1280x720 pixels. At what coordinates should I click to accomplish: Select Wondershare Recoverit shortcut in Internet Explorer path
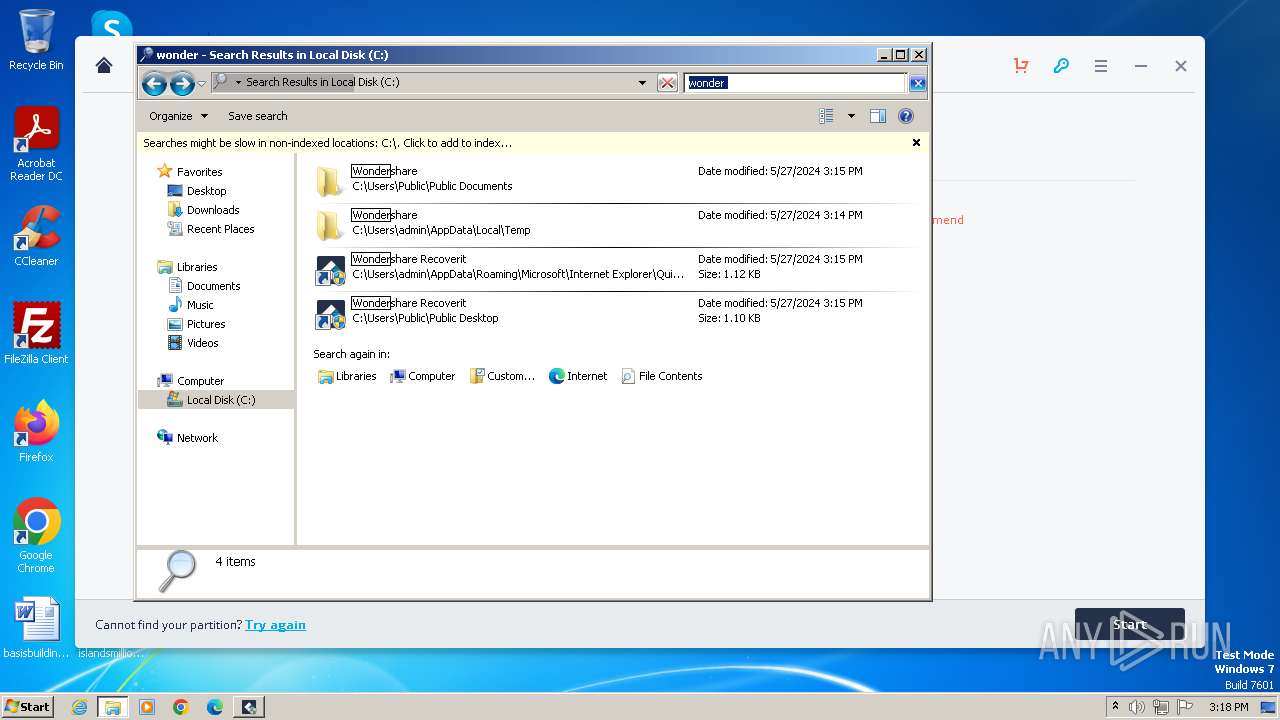(613, 269)
